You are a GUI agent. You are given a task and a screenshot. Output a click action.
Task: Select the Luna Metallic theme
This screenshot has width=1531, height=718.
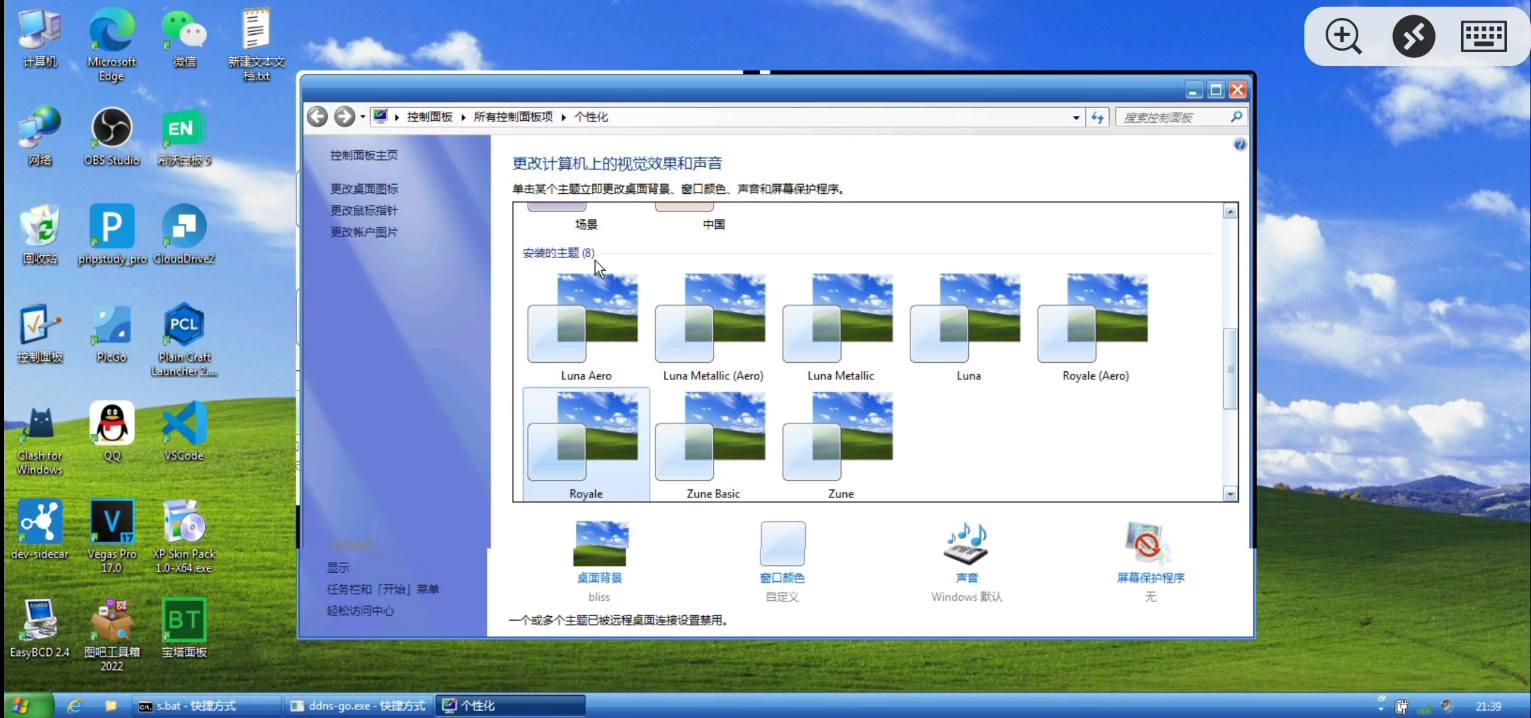click(841, 326)
